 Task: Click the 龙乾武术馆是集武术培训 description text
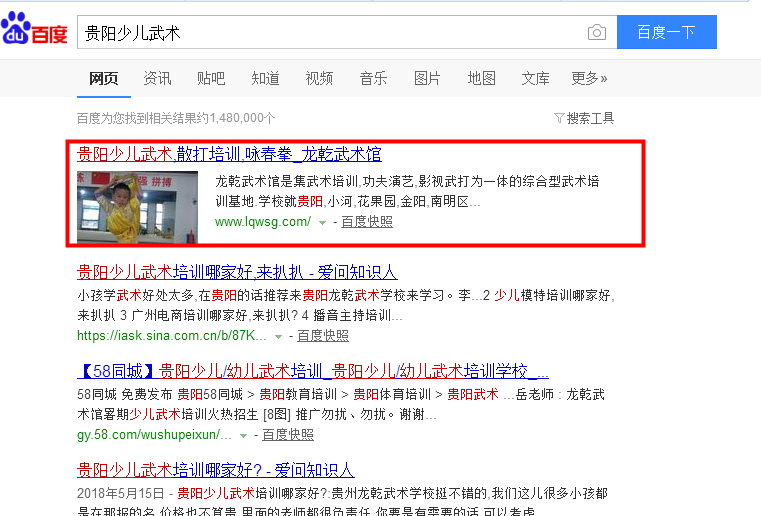(x=407, y=192)
